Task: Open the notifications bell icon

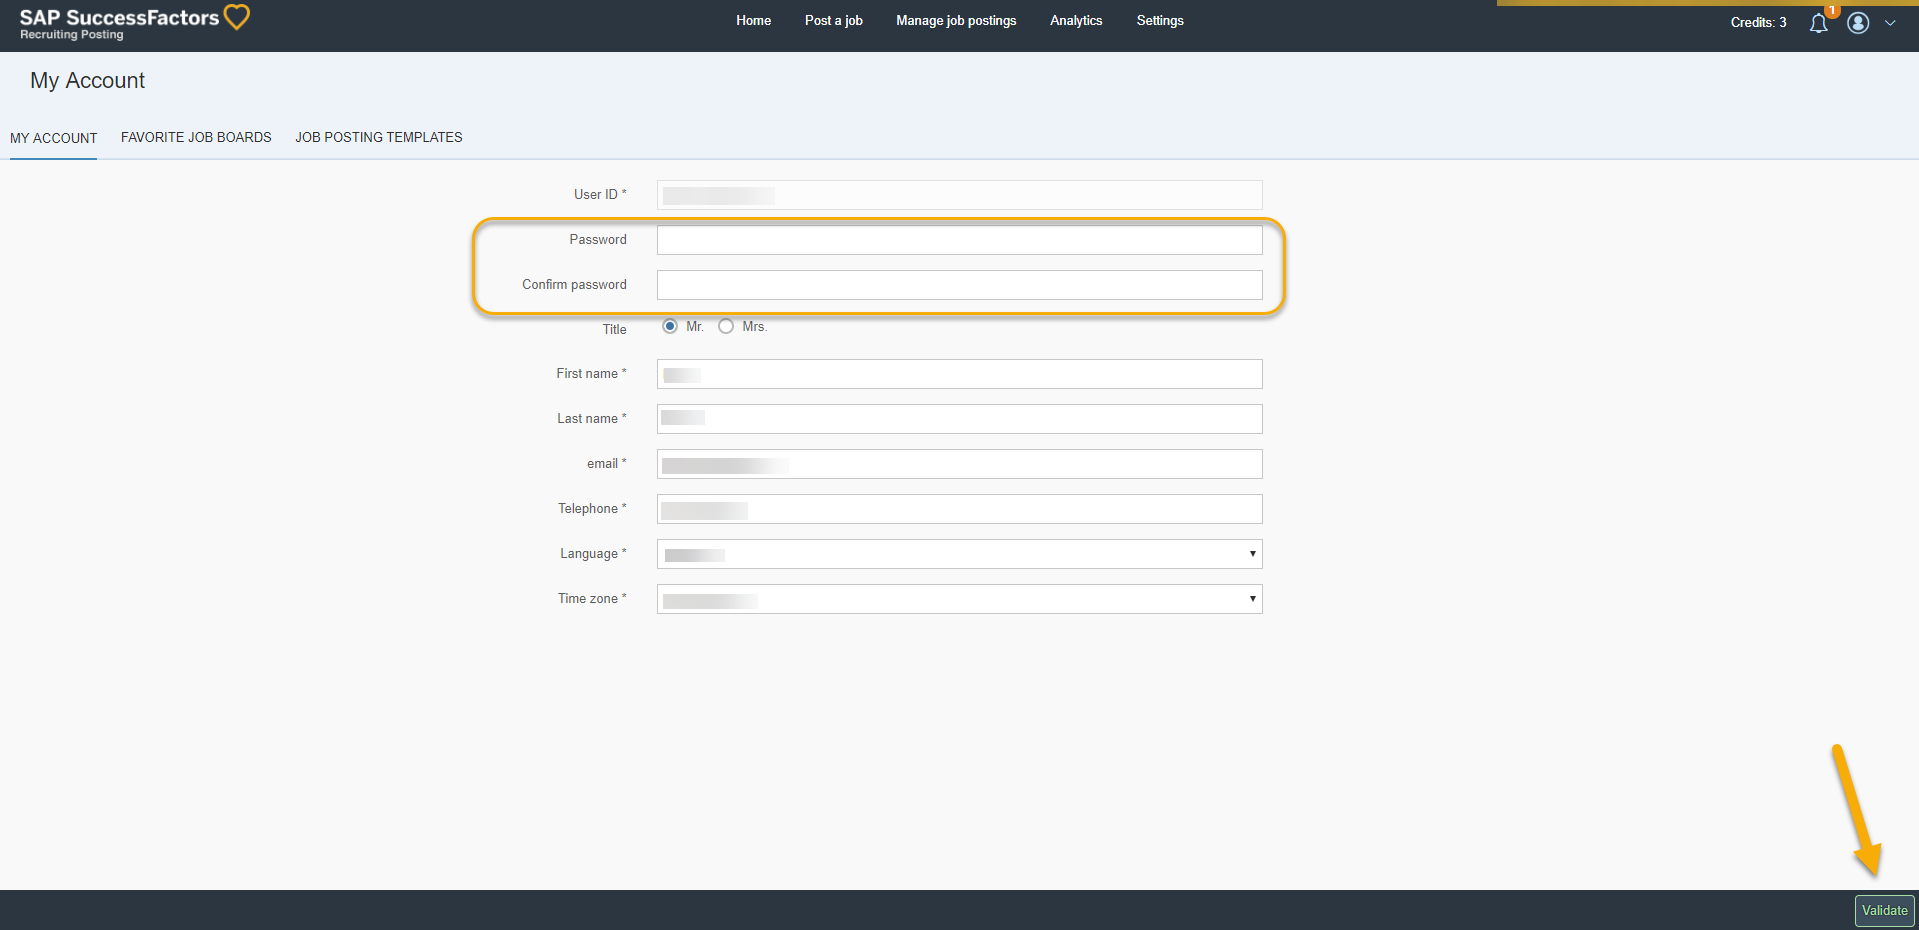Action: tap(1818, 23)
